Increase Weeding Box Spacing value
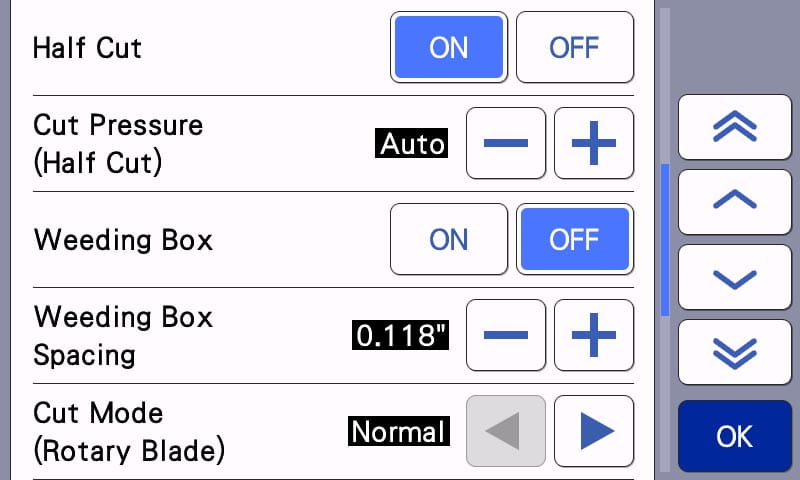This screenshot has height=480, width=800. [594, 335]
